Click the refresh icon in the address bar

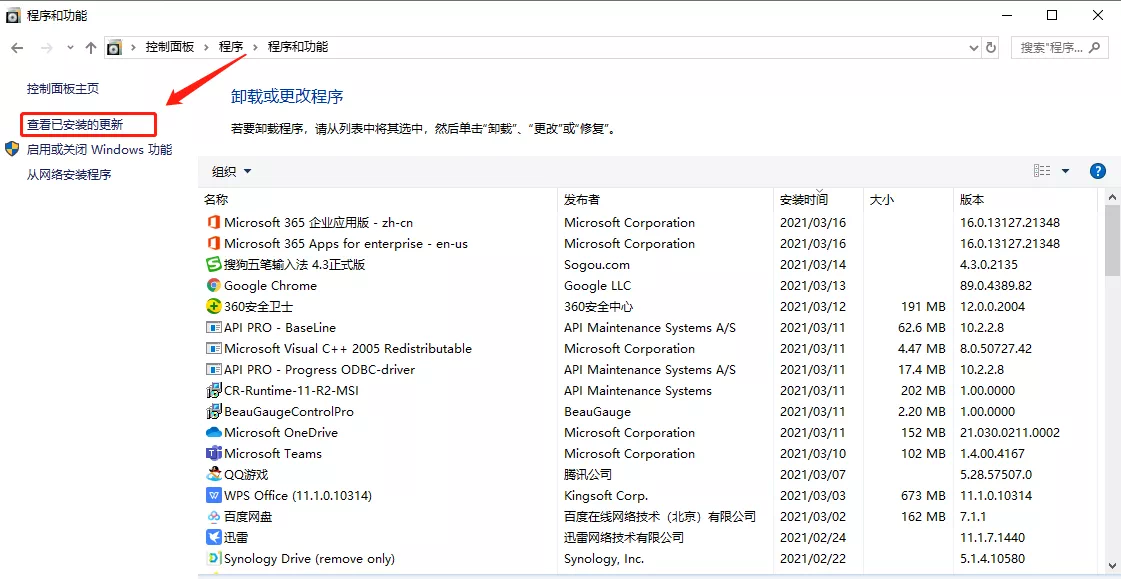[x=990, y=47]
